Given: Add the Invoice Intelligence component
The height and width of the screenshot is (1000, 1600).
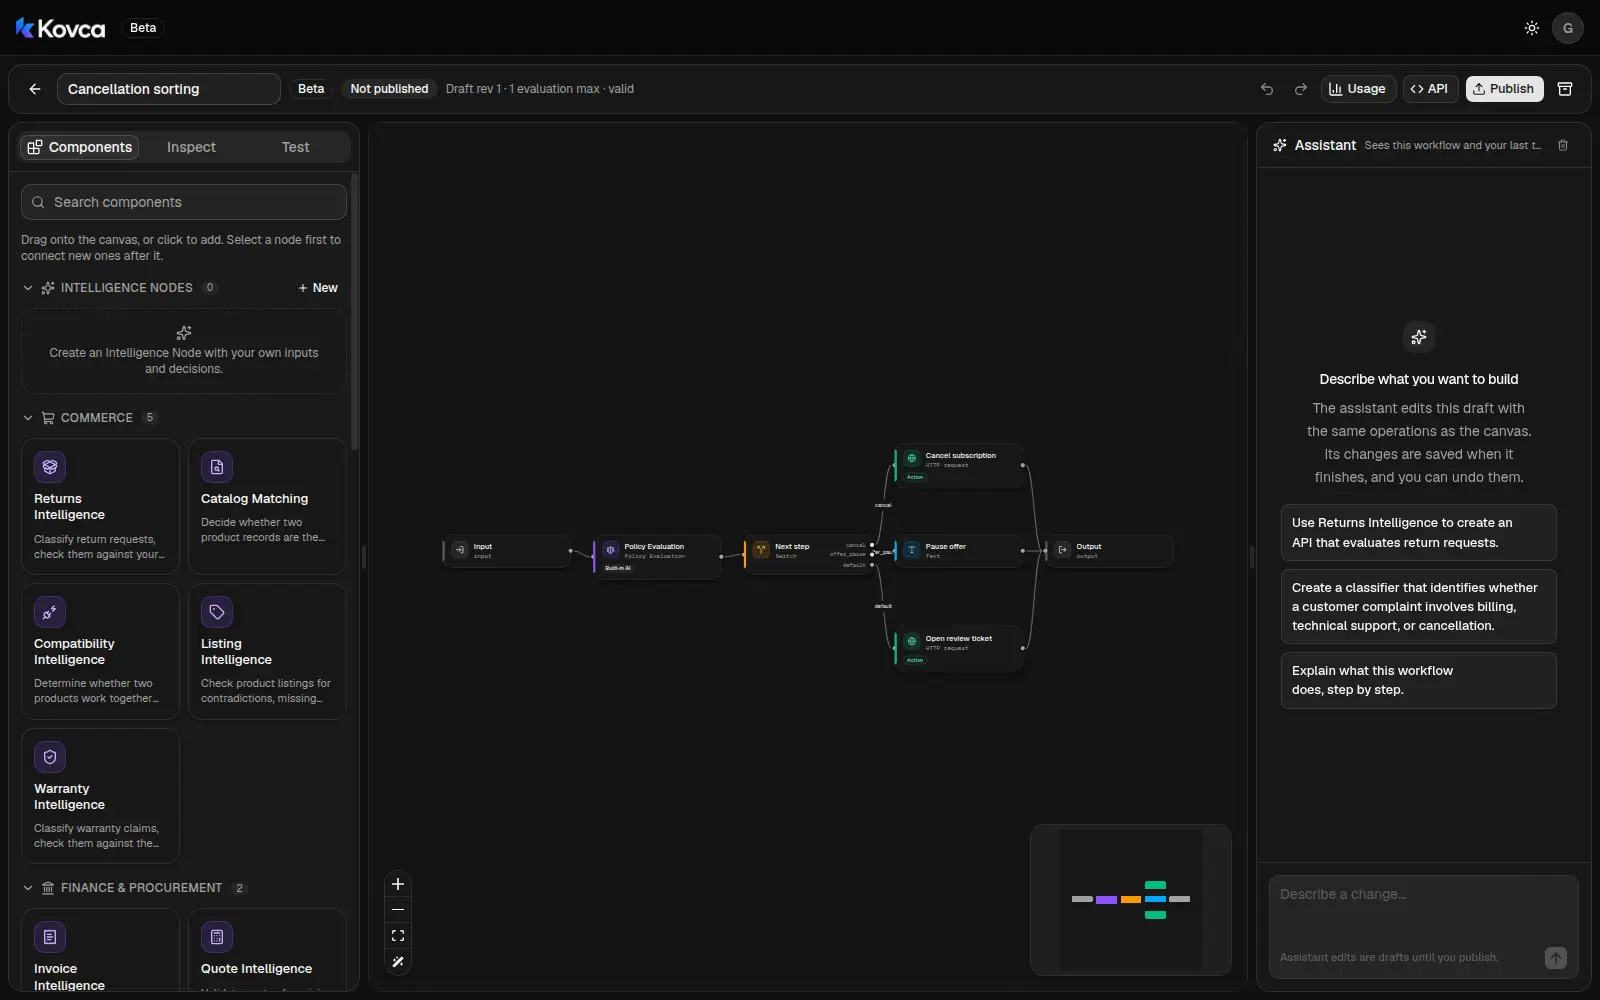Looking at the screenshot, I should click(x=100, y=950).
